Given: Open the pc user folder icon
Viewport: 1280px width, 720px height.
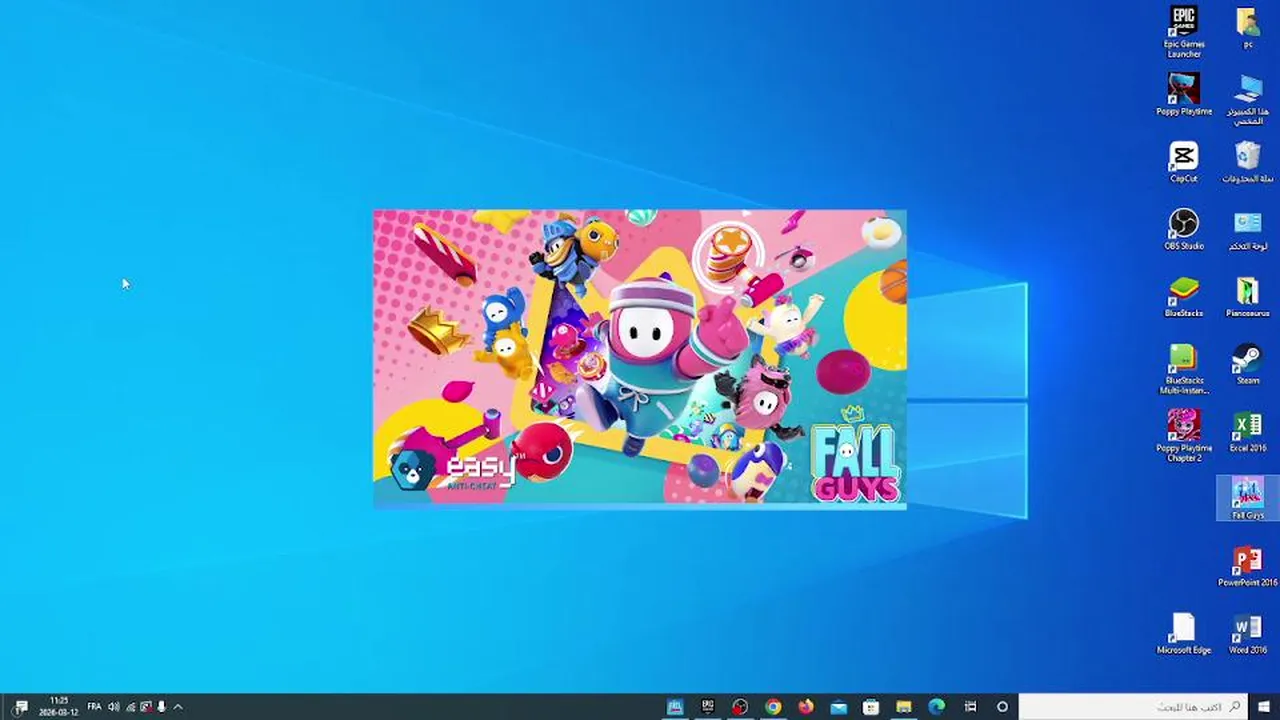Looking at the screenshot, I should click(x=1247, y=28).
